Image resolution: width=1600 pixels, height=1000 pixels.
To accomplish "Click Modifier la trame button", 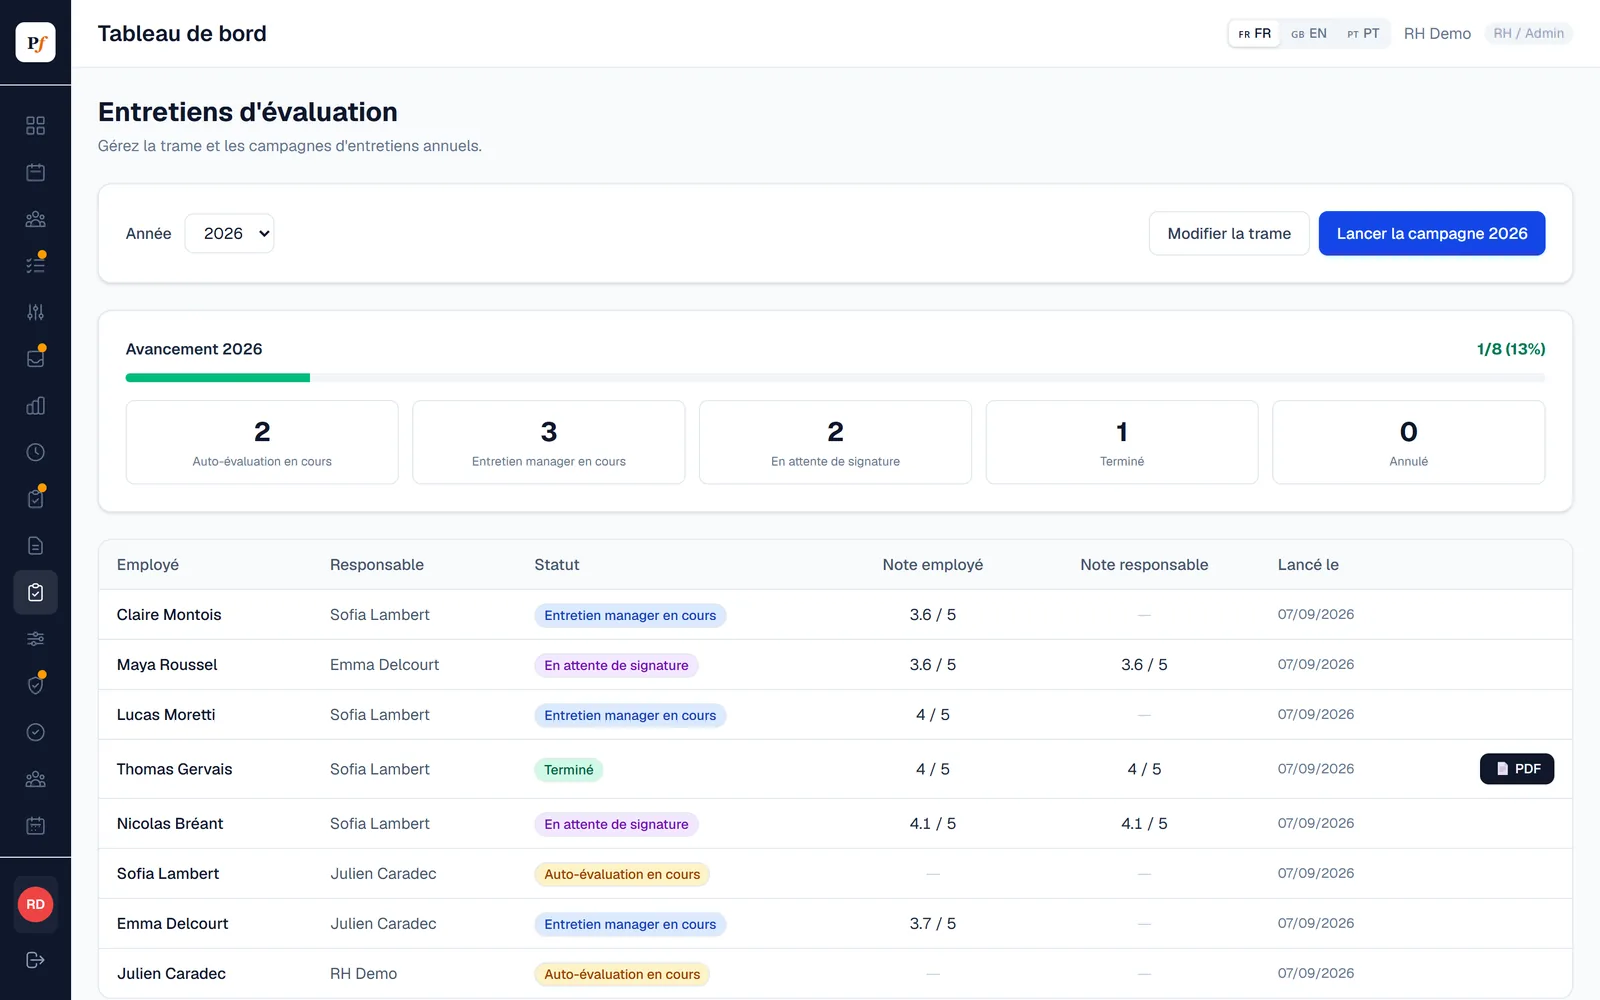I will tap(1229, 233).
